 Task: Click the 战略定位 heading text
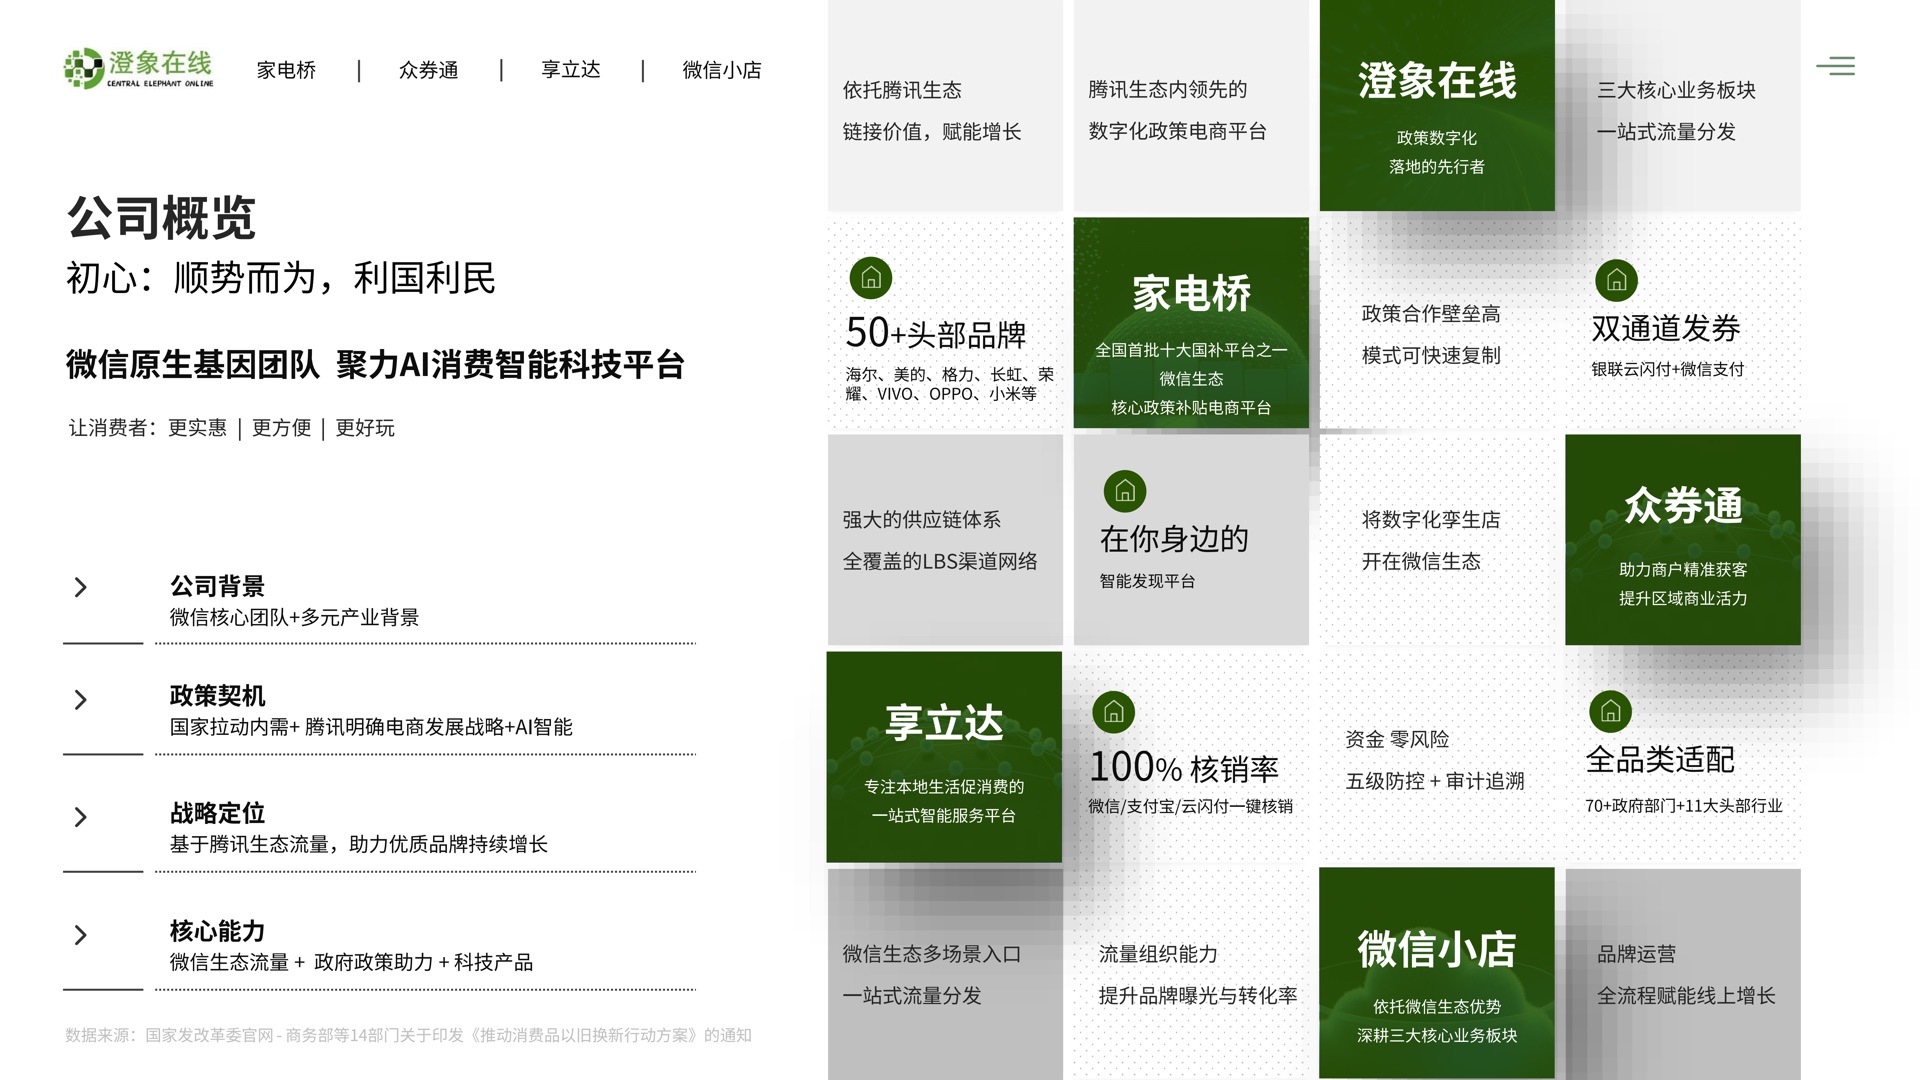[217, 813]
